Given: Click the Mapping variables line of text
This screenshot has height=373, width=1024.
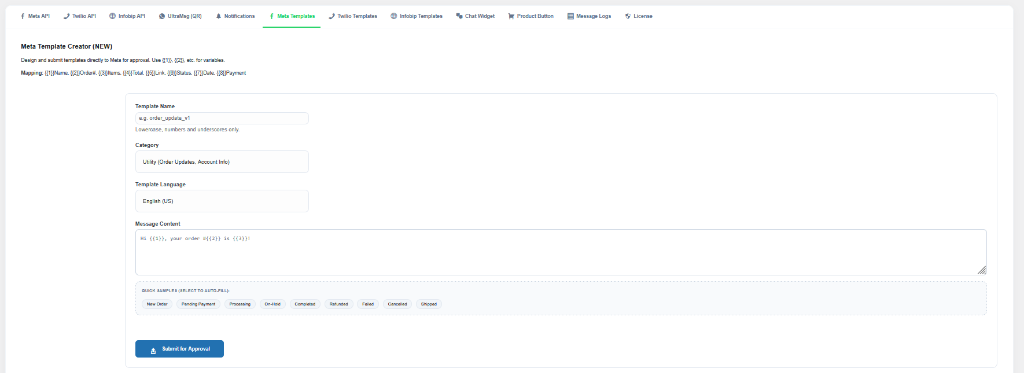Looking at the screenshot, I should point(134,73).
